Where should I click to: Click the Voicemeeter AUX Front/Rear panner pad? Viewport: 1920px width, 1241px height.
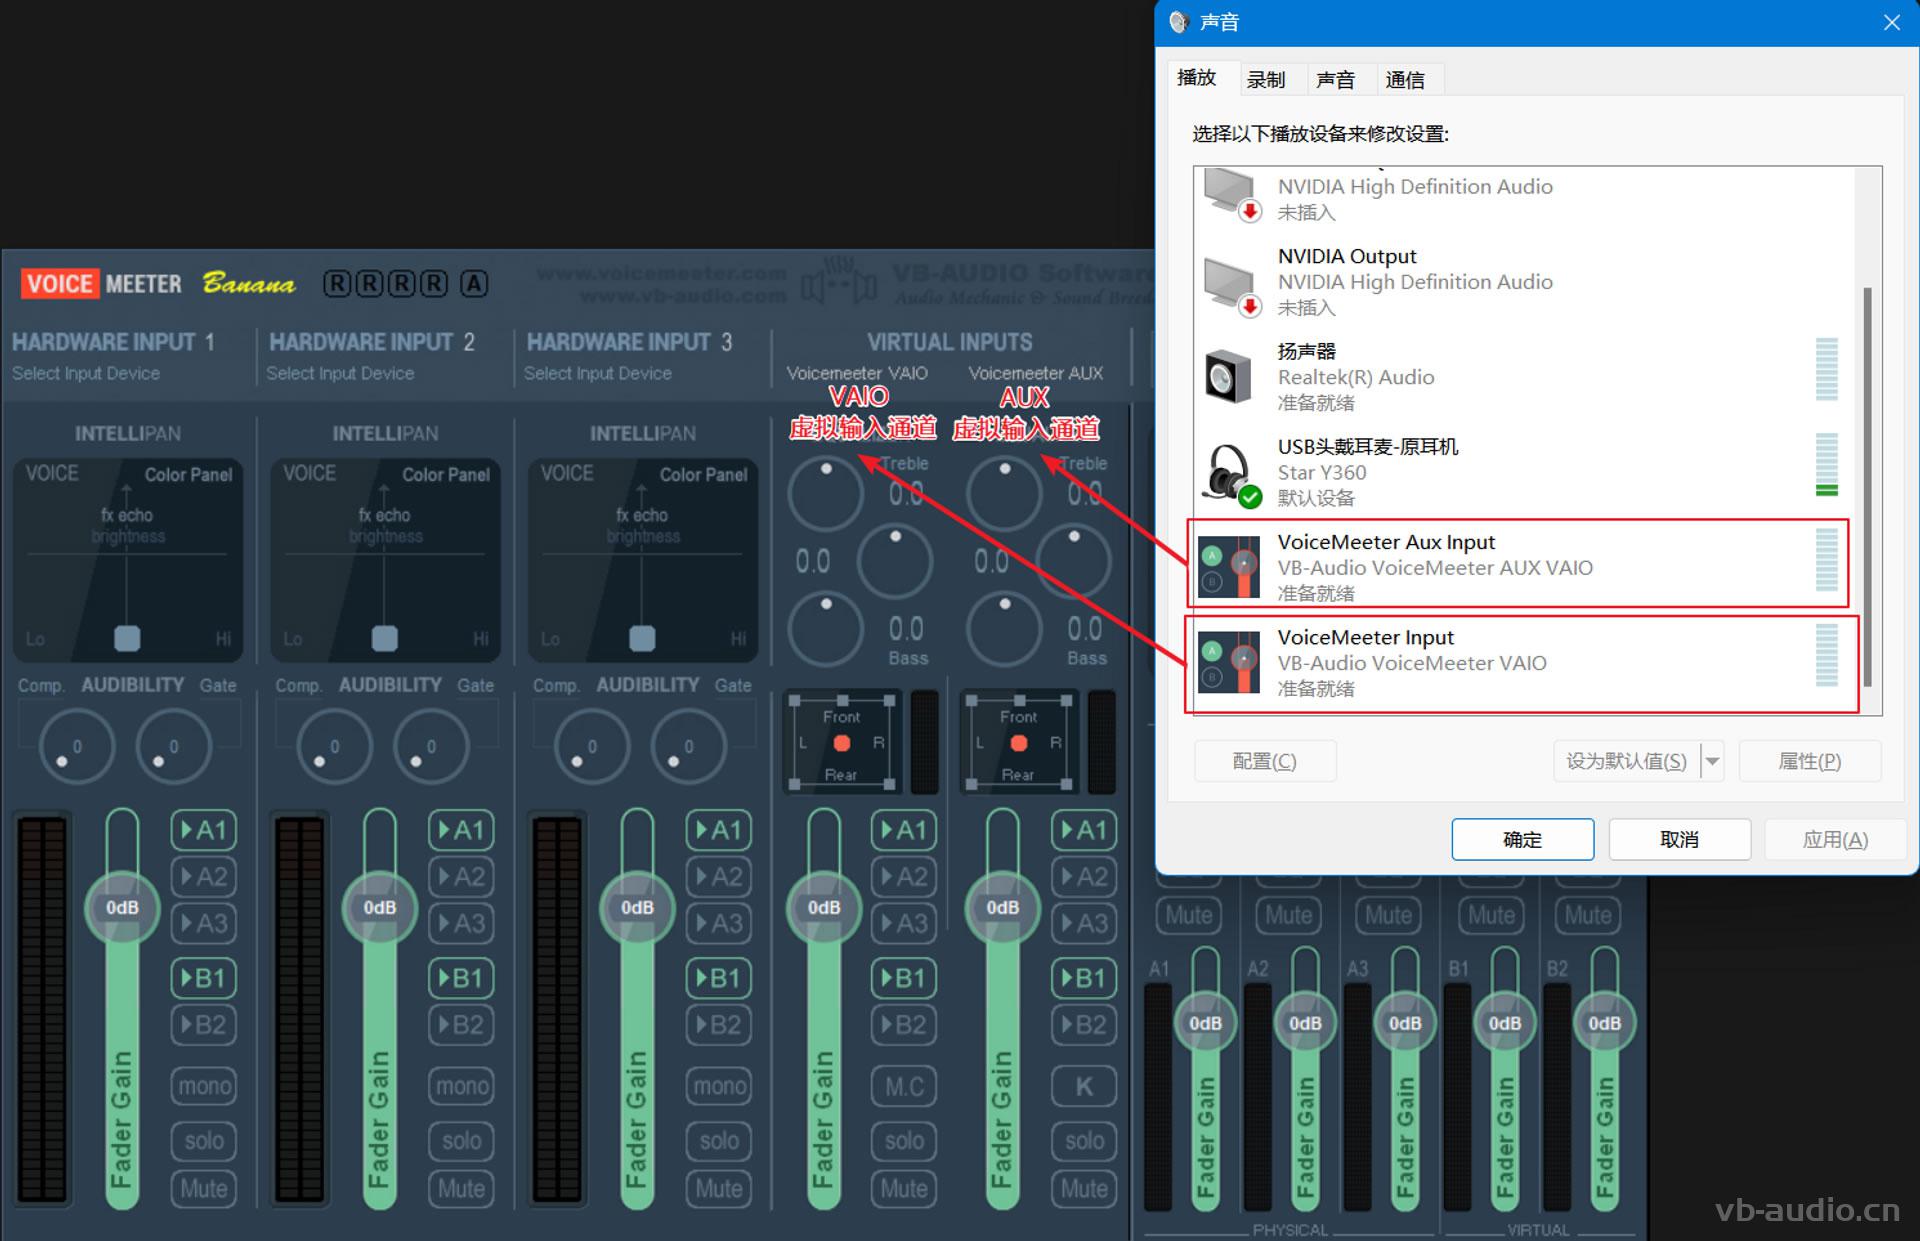(x=1019, y=743)
